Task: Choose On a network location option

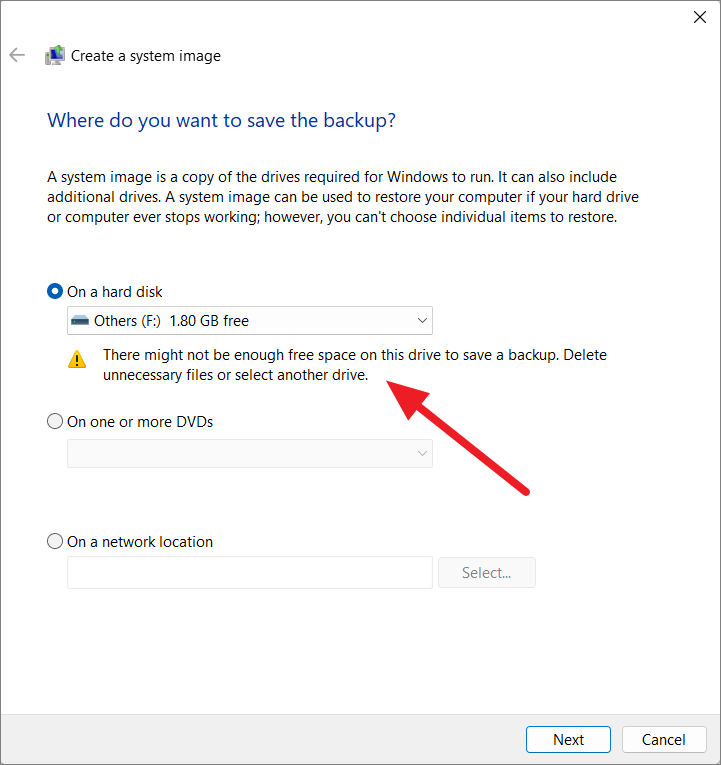Action: coord(55,541)
